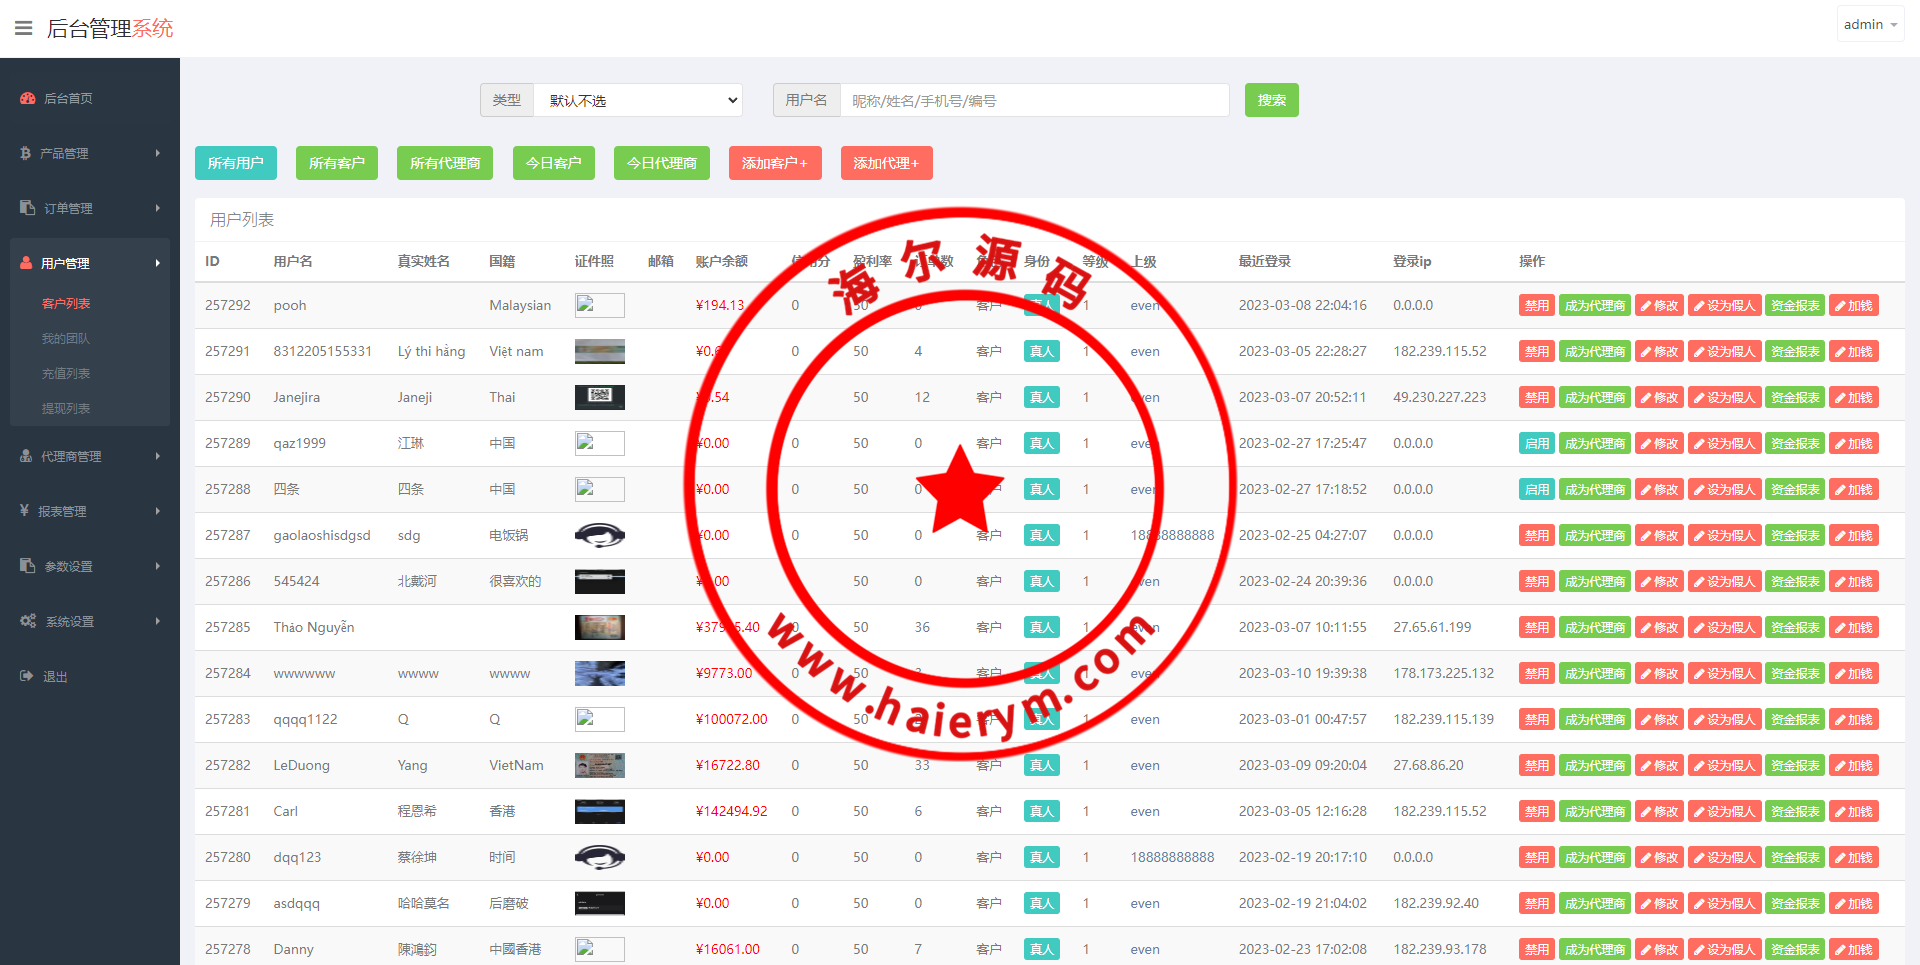Click the gears icon beside 系统设置

click(x=28, y=621)
